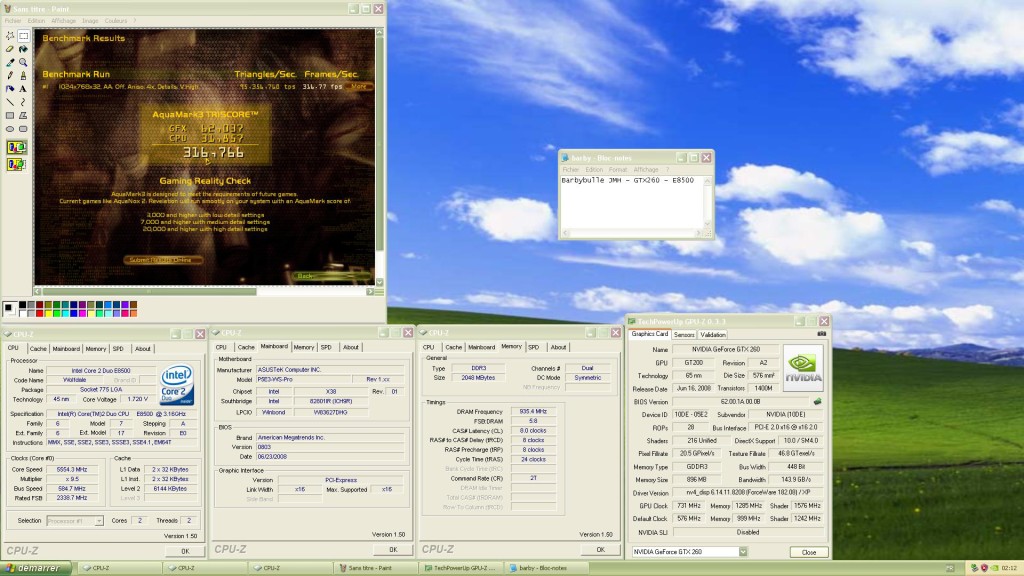Open the About tab in the middle CPU-Z window
This screenshot has height=576, width=1024.
pyautogui.click(x=351, y=347)
